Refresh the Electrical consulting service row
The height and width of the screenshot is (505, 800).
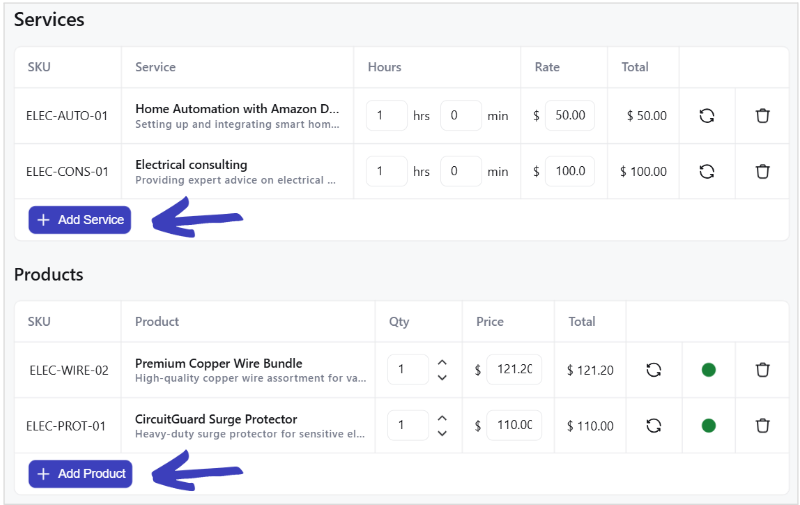(x=707, y=171)
